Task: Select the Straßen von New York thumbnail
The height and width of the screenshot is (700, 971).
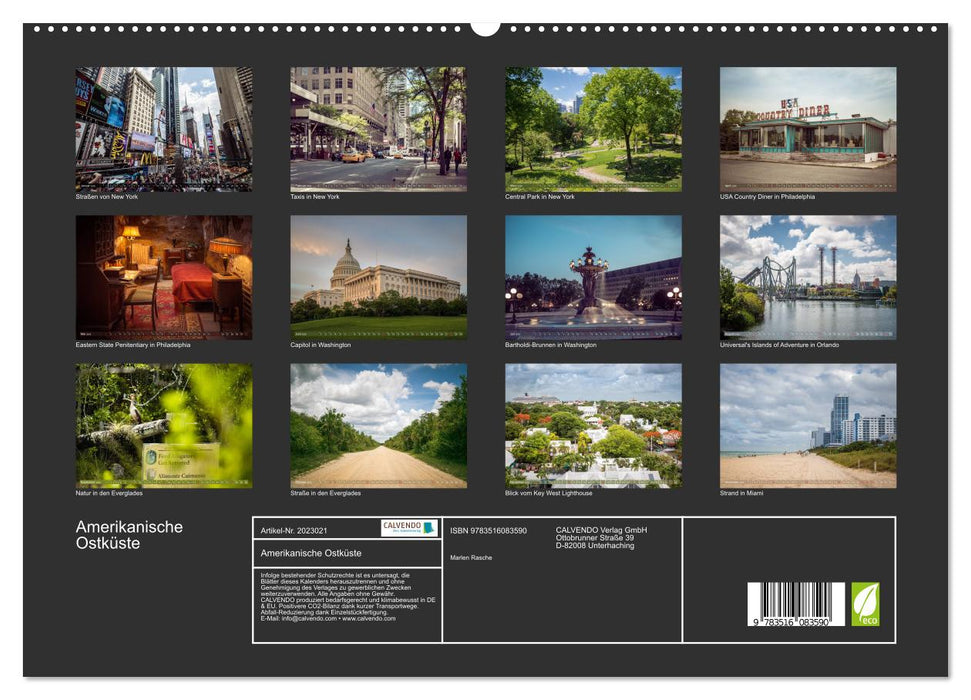Action: coord(162,128)
